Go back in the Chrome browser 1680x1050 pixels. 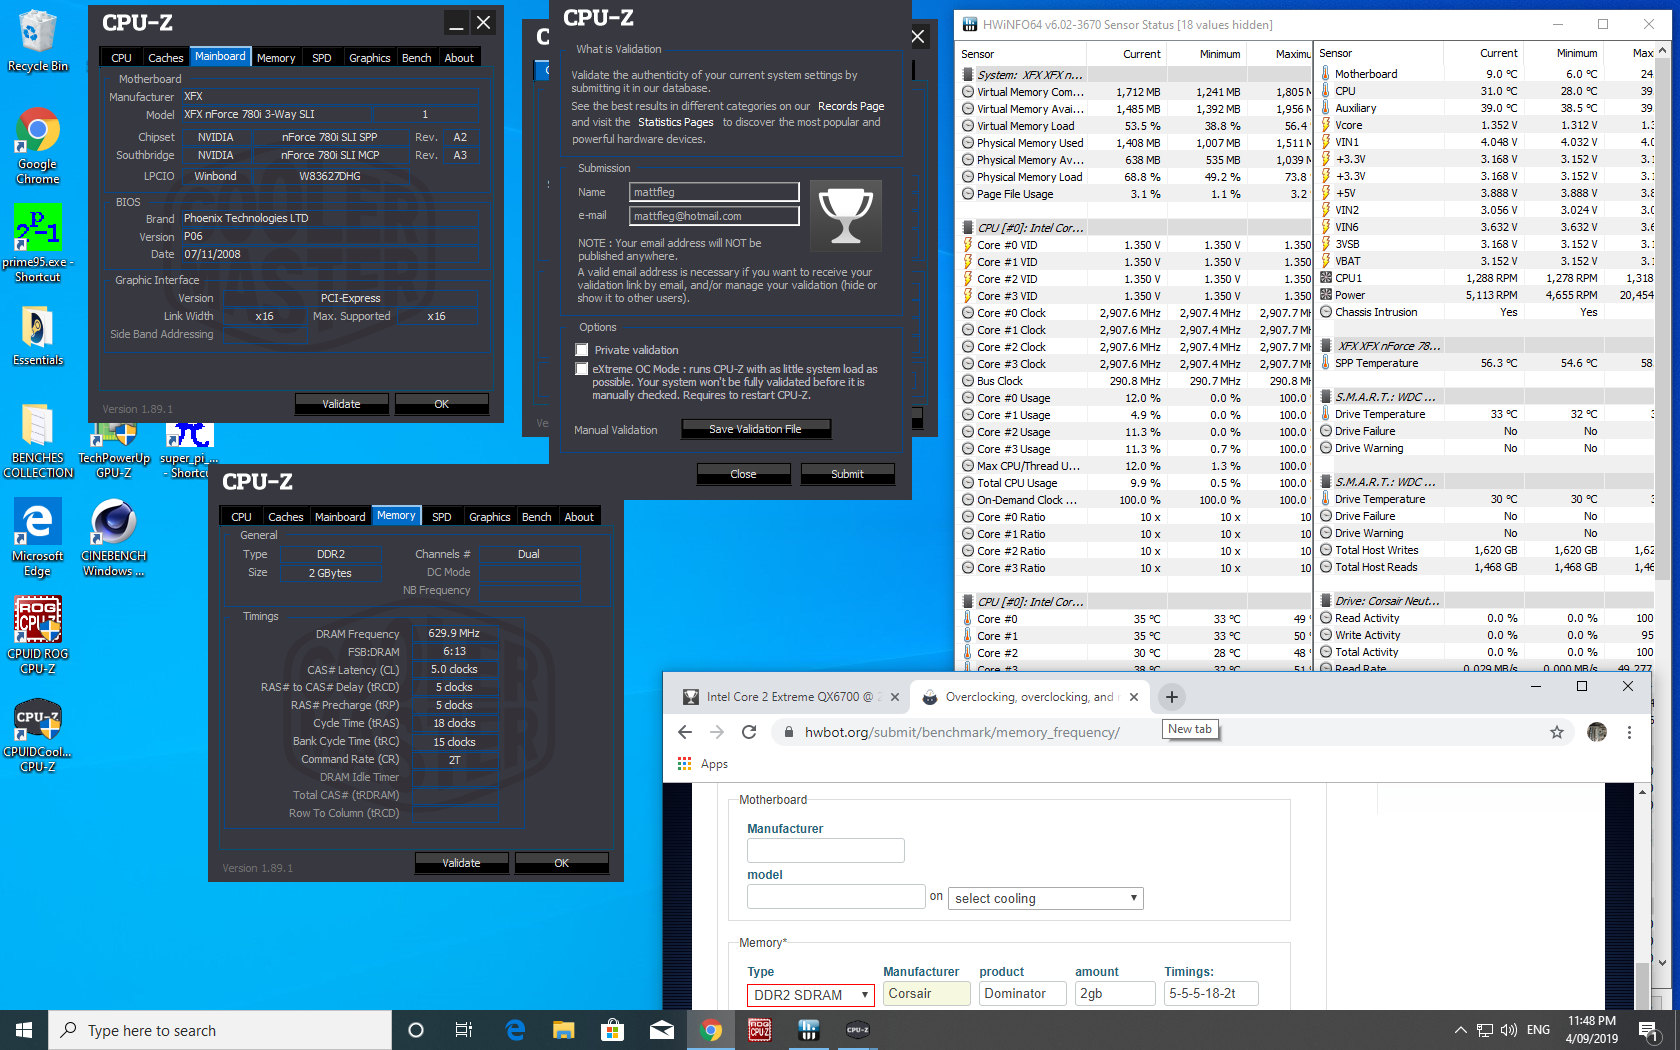[x=685, y=732]
